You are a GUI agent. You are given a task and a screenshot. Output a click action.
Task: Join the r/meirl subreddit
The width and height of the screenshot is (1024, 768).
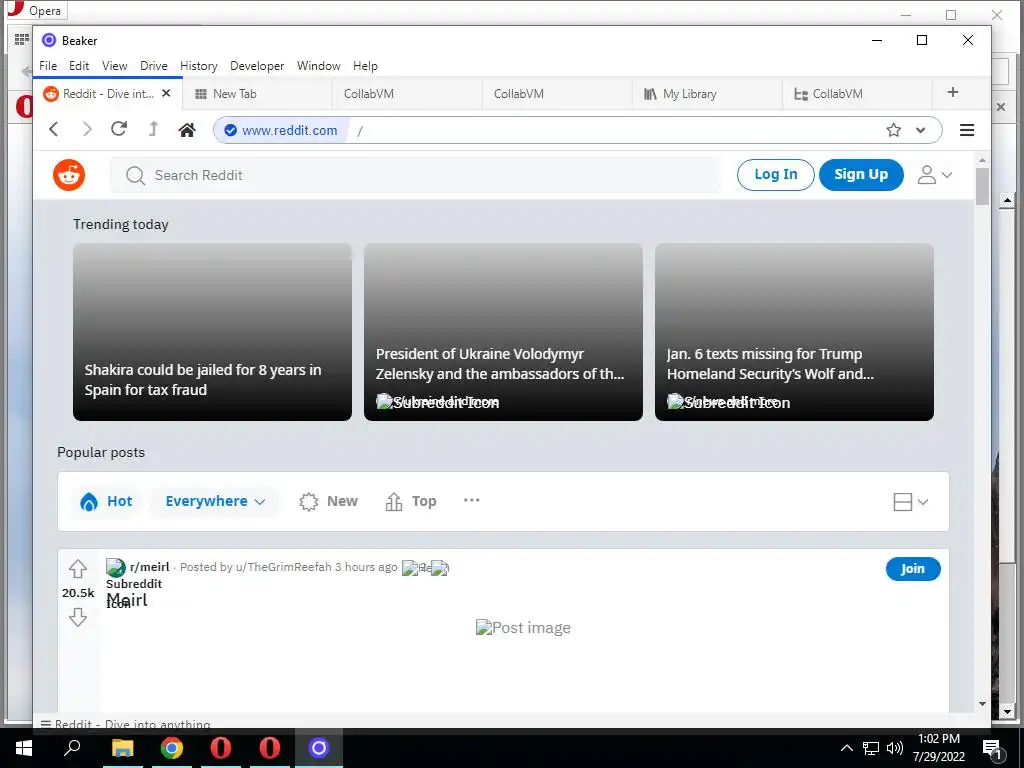coord(913,568)
